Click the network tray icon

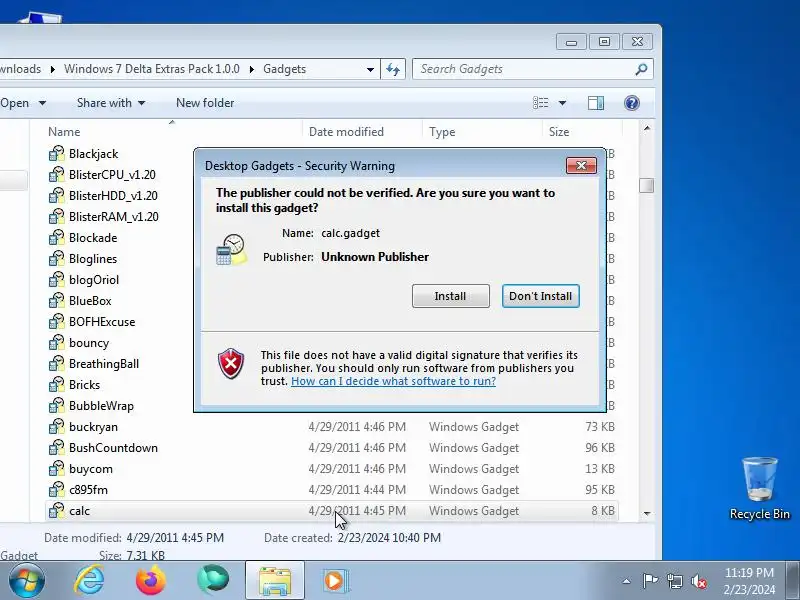click(x=674, y=581)
